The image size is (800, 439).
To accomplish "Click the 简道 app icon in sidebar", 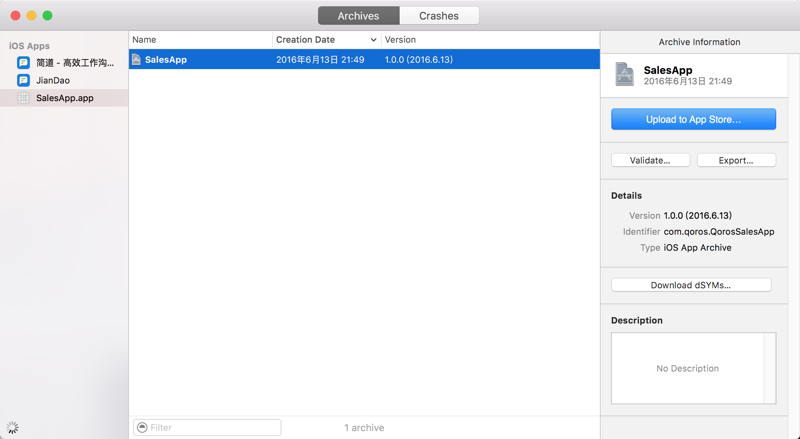I will [23, 63].
